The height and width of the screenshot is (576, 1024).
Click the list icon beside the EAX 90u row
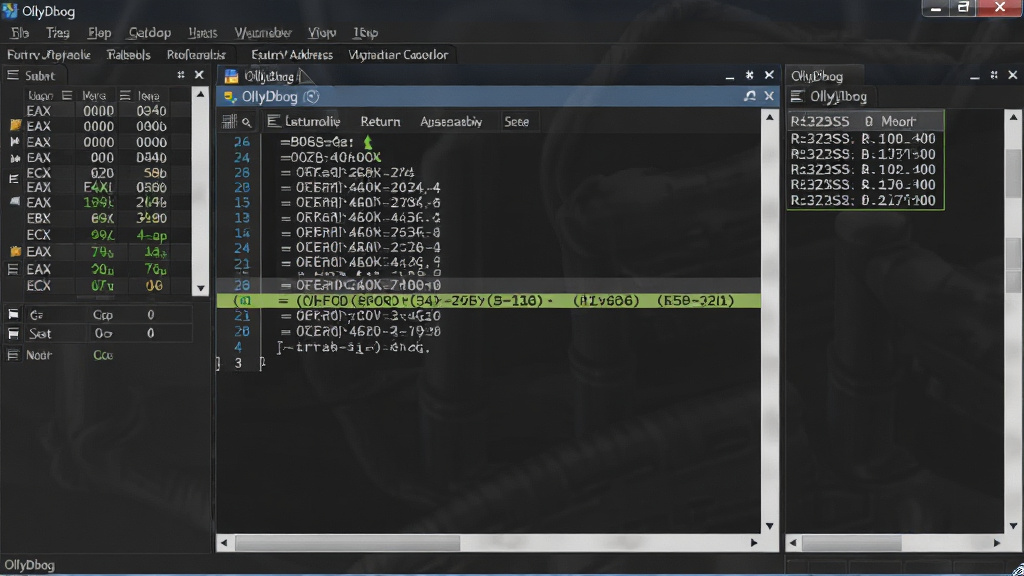click(x=13, y=269)
